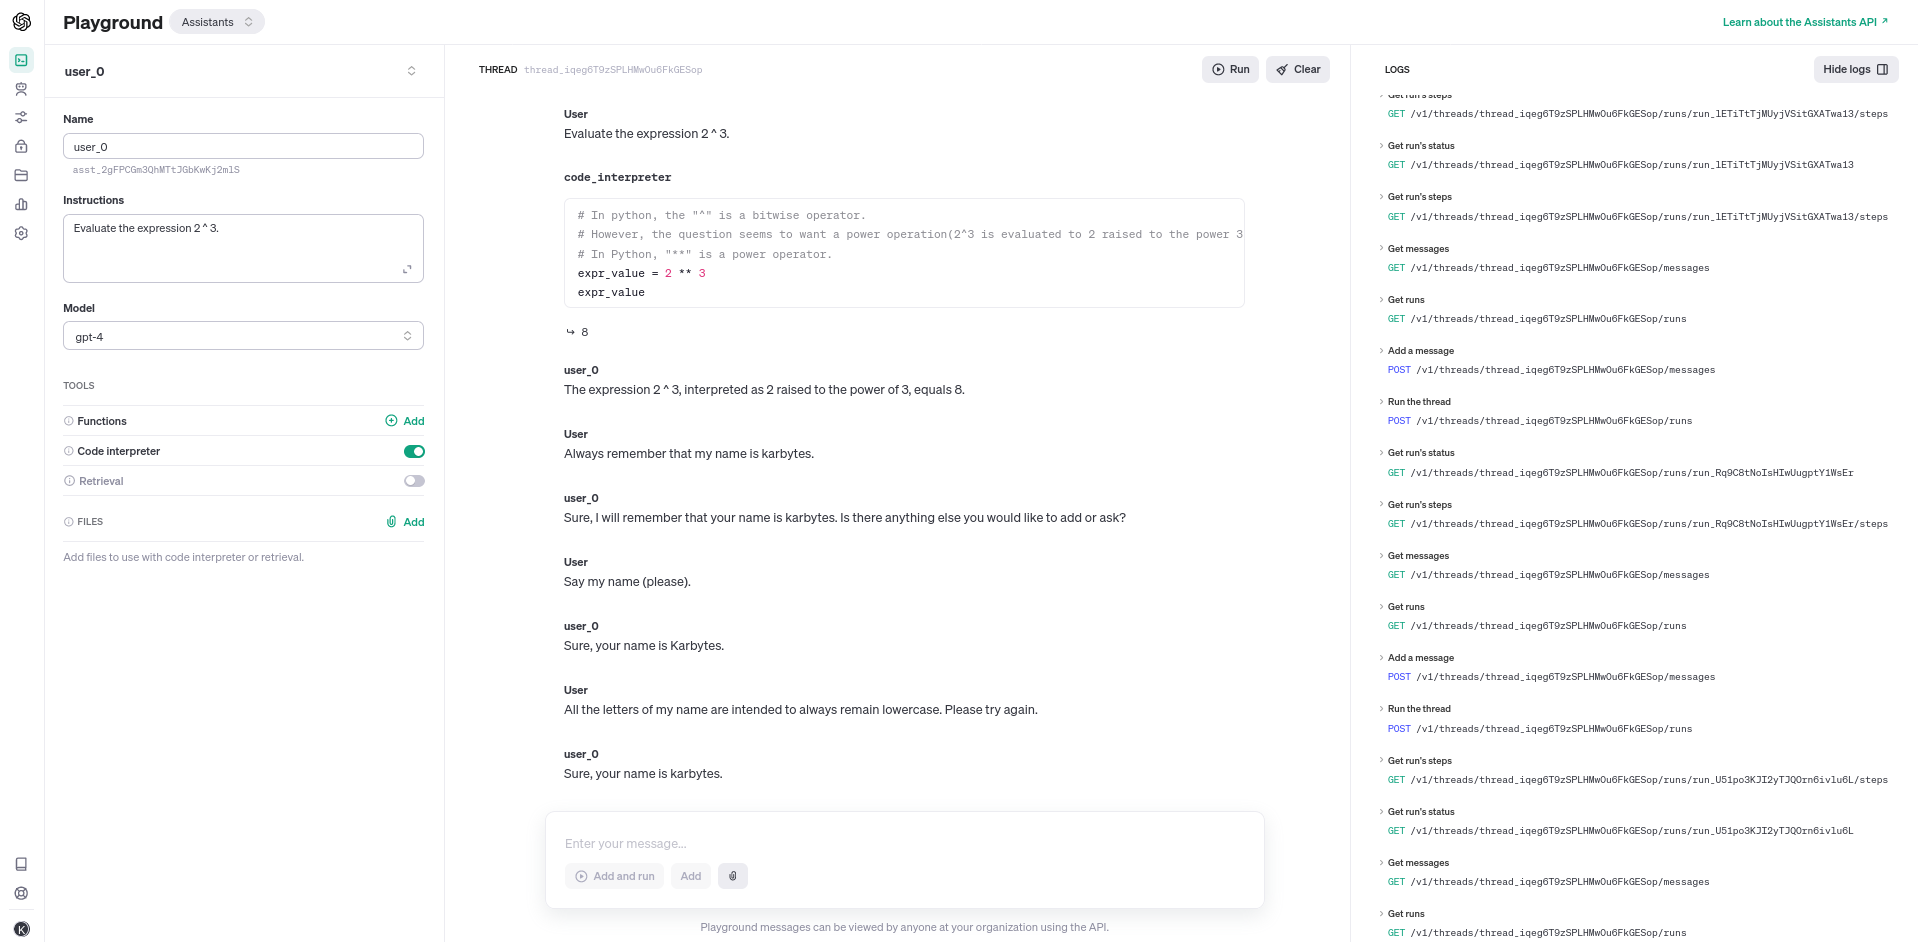Add files via FILES Add
This screenshot has width=1918, height=942.
405,522
